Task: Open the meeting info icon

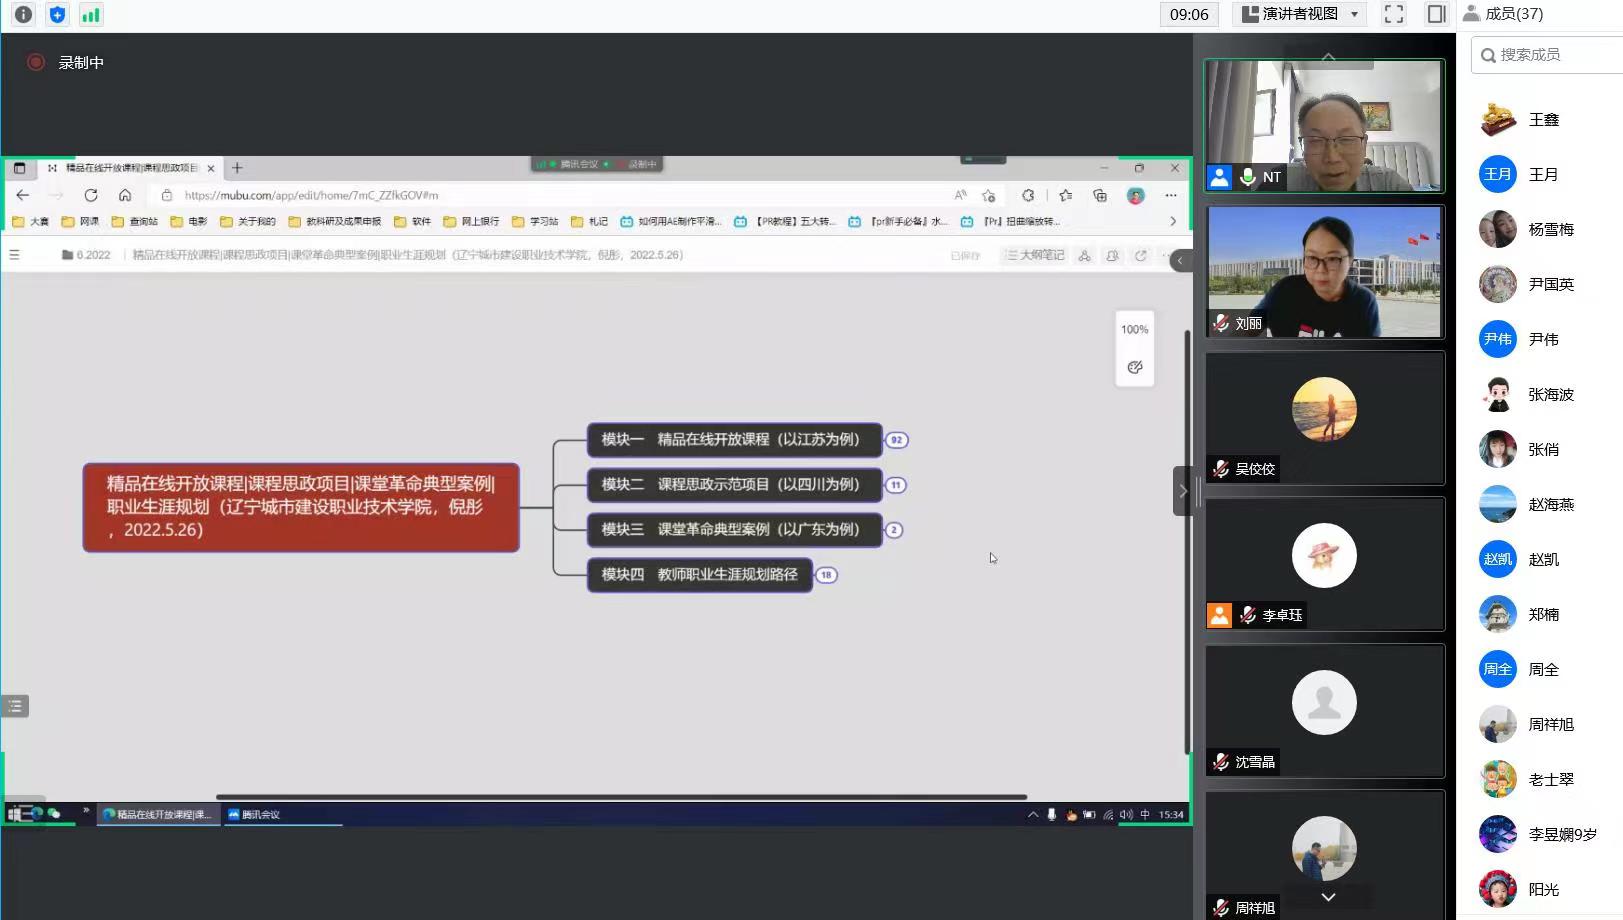Action: [23, 14]
